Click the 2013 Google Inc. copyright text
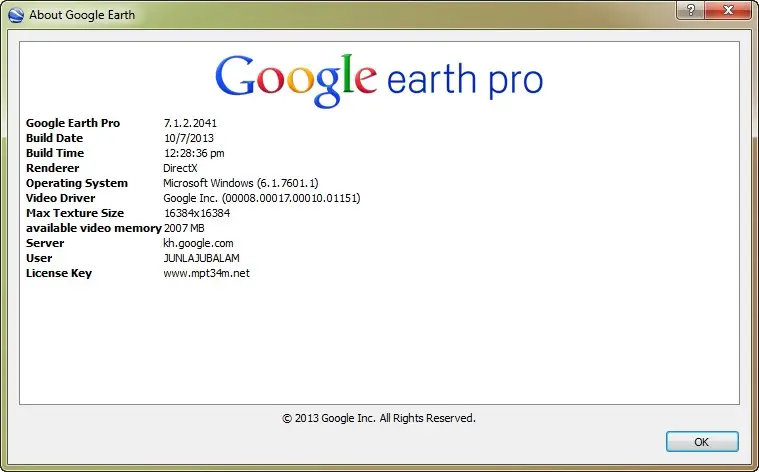This screenshot has height=472, width=759. (x=379, y=418)
